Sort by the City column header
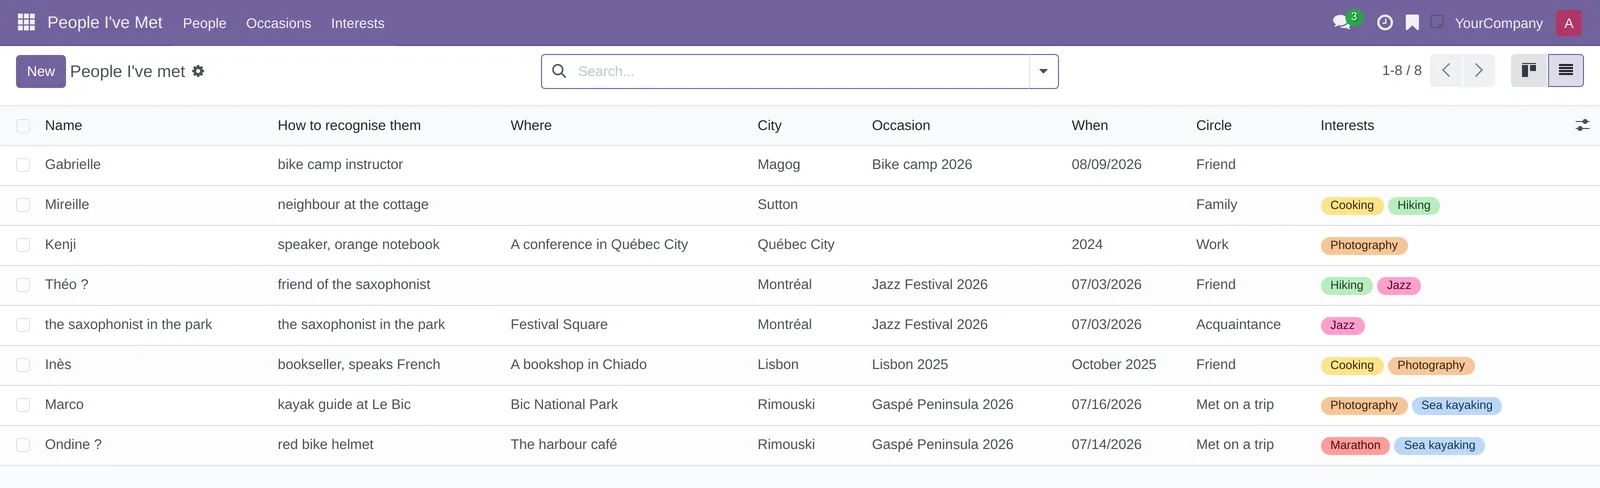This screenshot has width=1600, height=488. pos(769,125)
